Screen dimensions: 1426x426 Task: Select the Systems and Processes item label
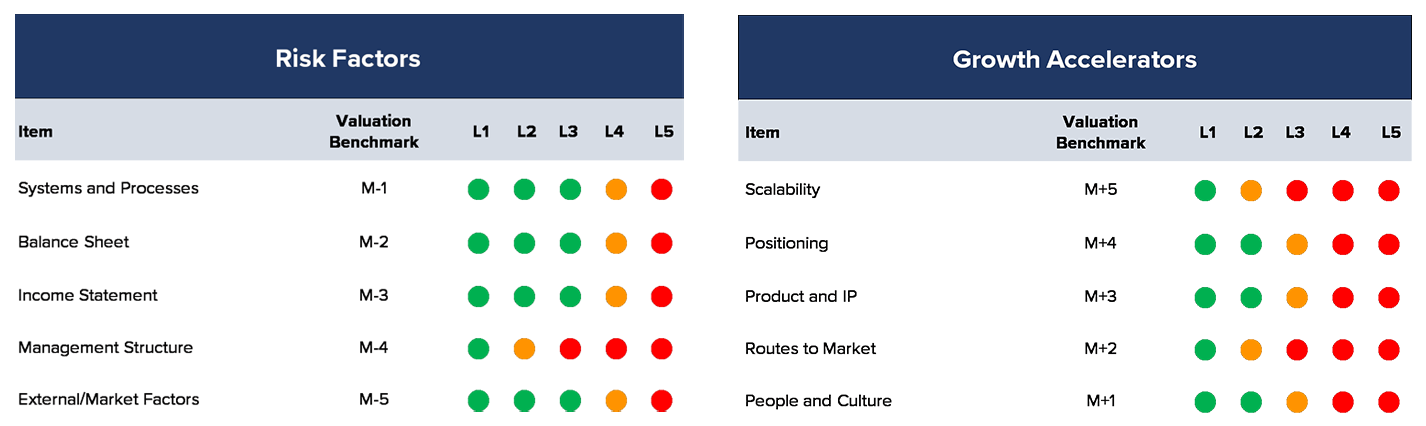coord(108,188)
